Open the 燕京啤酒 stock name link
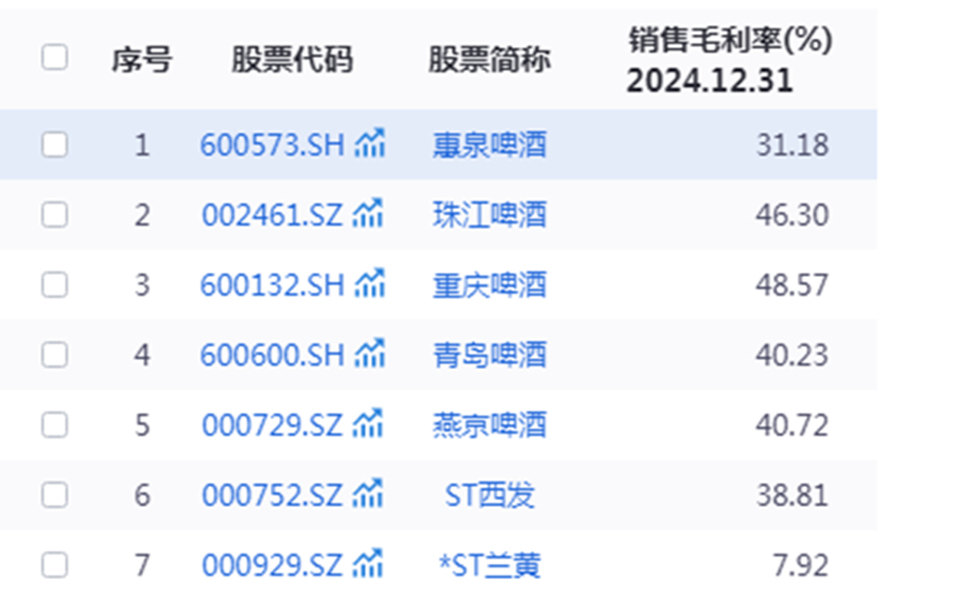Viewport: 969px width, 613px height. (x=489, y=425)
